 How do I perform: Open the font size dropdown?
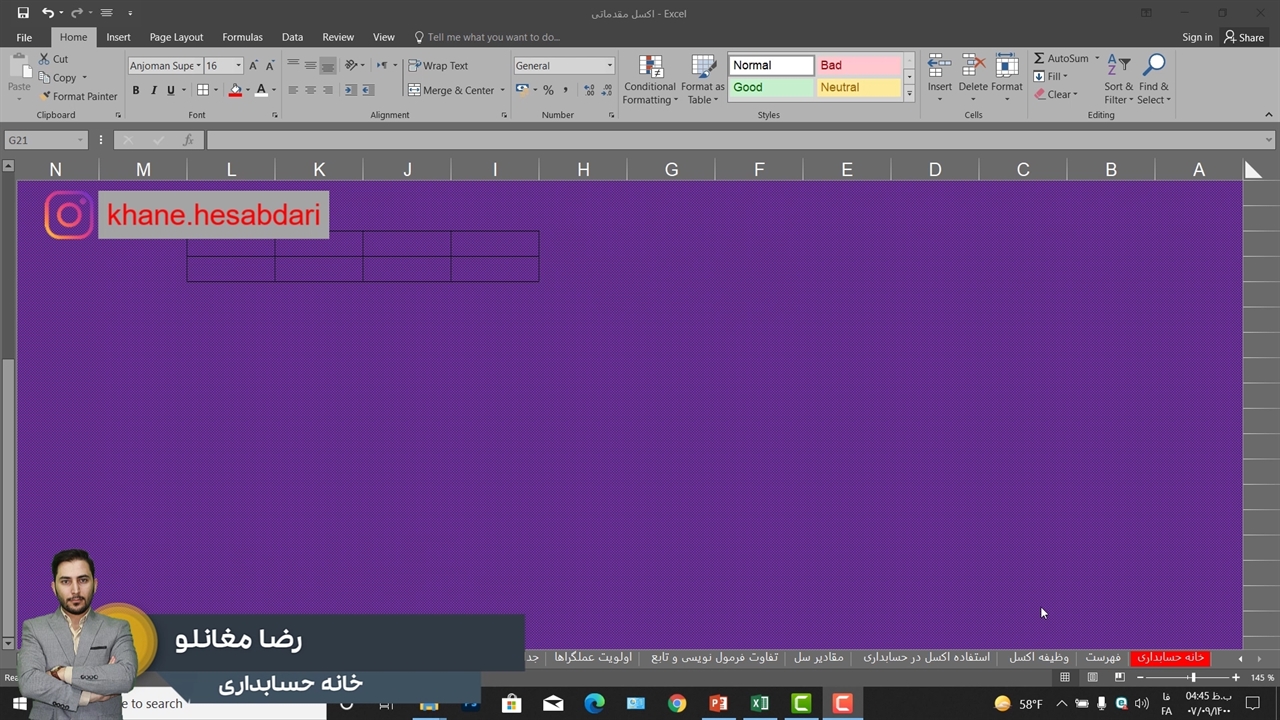pos(238,66)
